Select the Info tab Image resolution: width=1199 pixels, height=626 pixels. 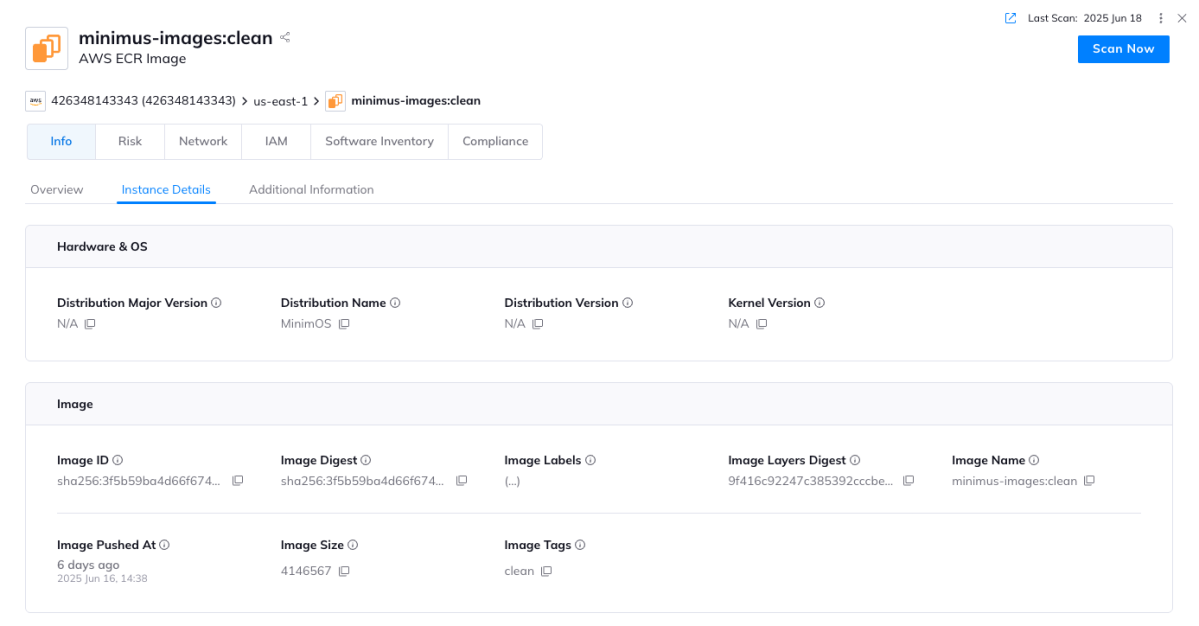(61, 141)
